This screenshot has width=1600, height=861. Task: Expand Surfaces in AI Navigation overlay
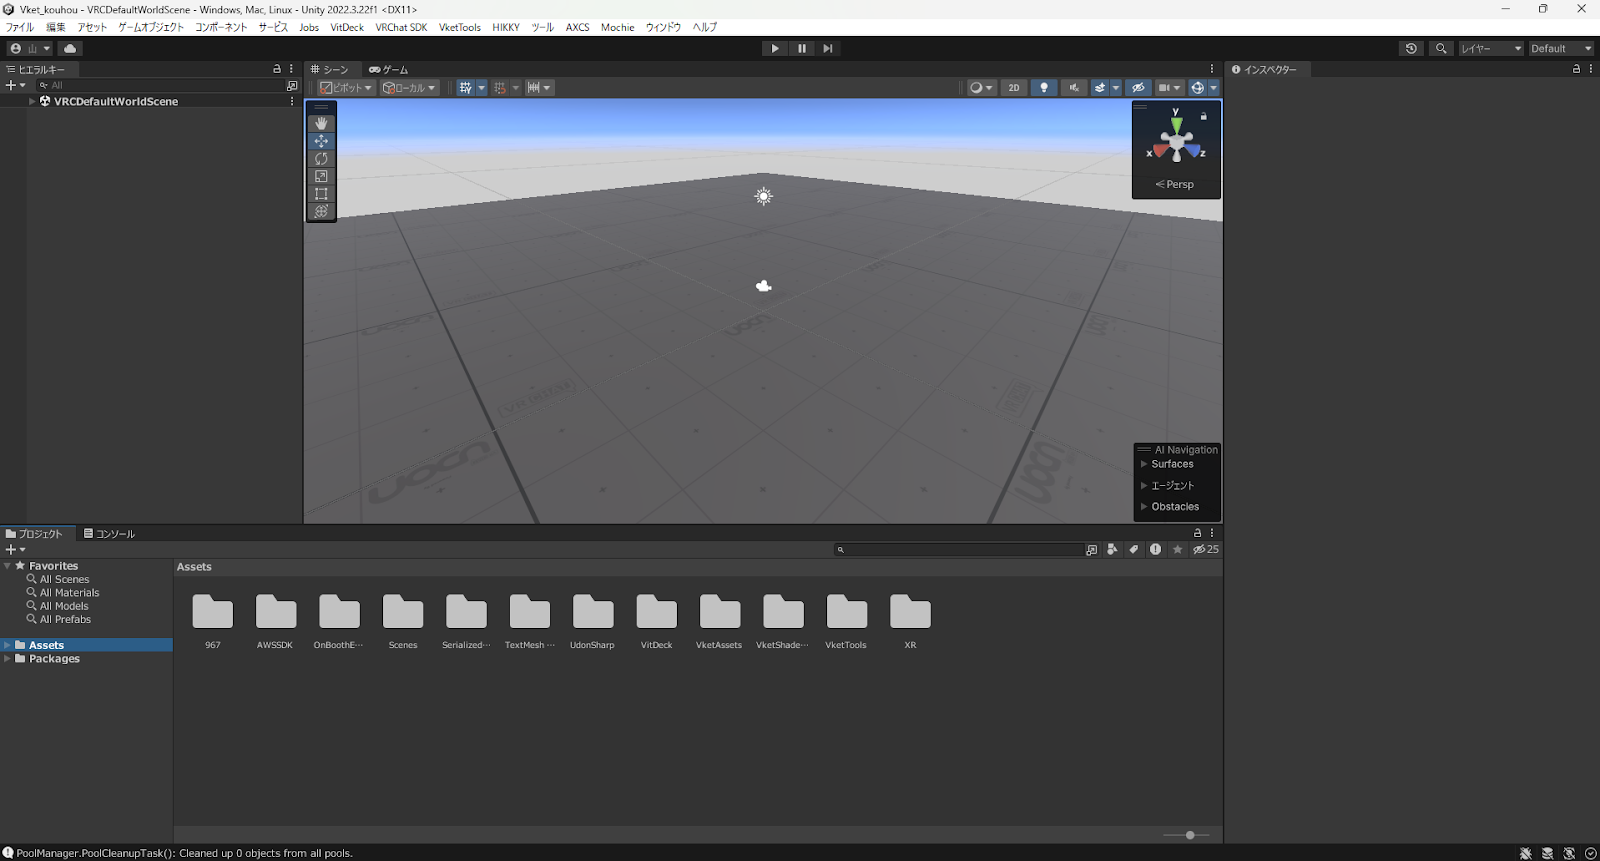1144,464
